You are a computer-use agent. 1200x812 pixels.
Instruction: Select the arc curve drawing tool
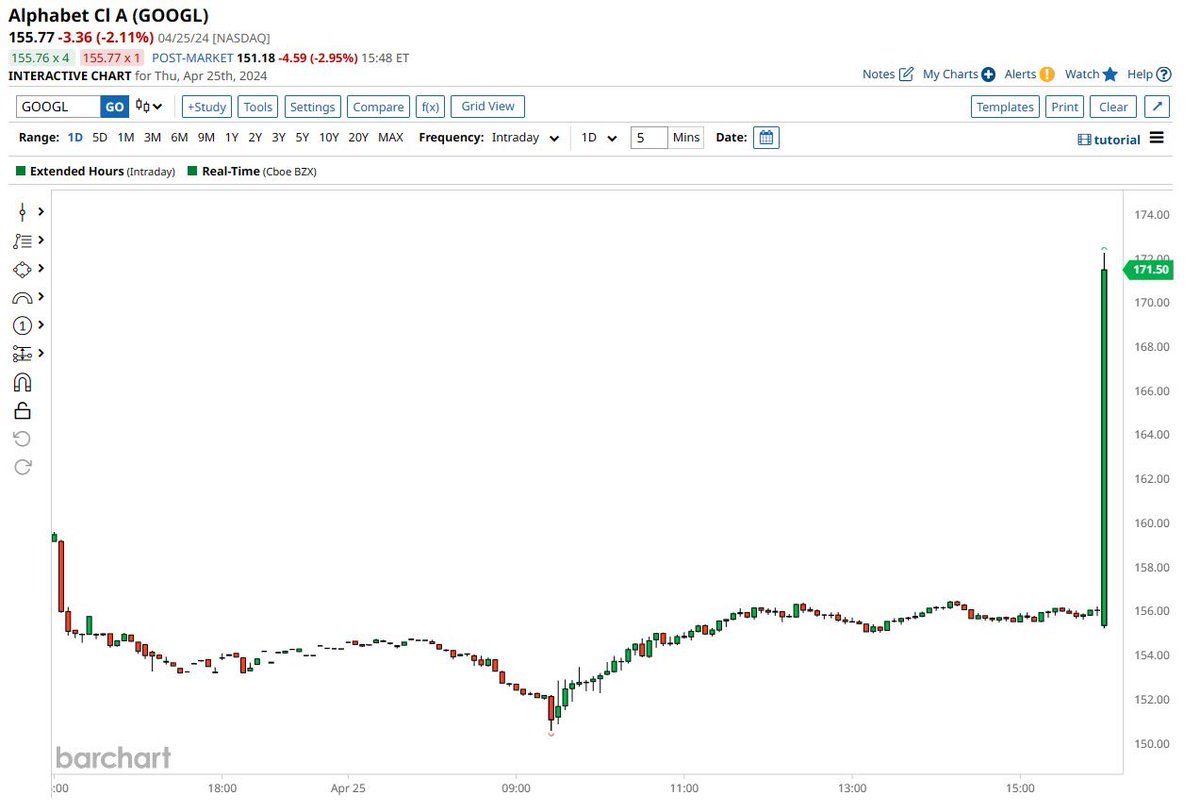pyautogui.click(x=22, y=297)
